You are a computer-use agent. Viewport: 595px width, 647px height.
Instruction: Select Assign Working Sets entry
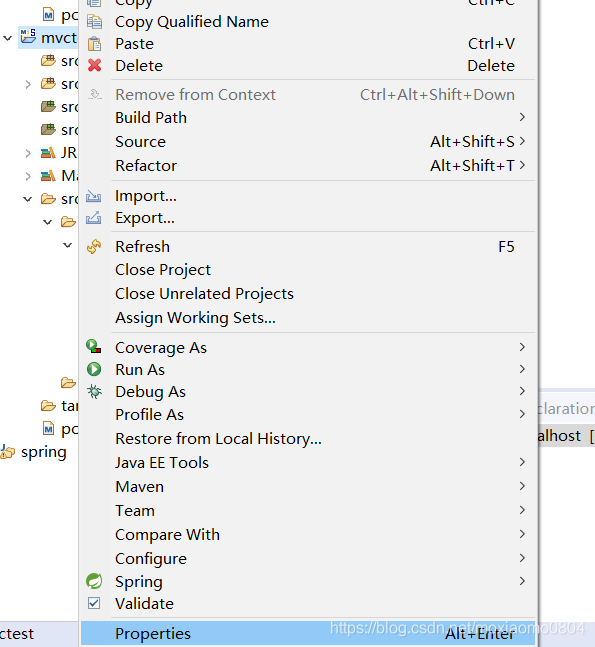point(308,318)
